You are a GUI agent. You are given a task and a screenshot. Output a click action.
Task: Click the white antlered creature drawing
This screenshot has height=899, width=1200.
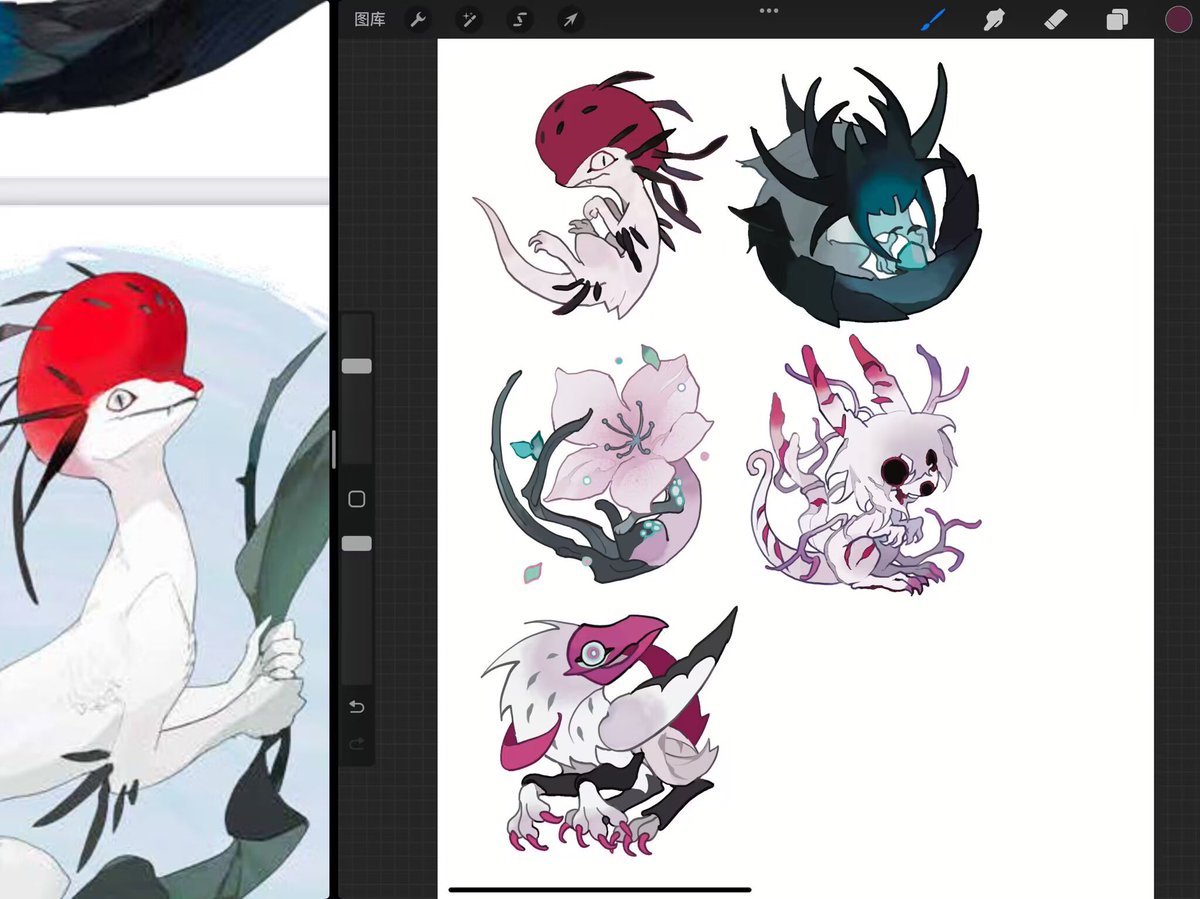[x=865, y=464]
